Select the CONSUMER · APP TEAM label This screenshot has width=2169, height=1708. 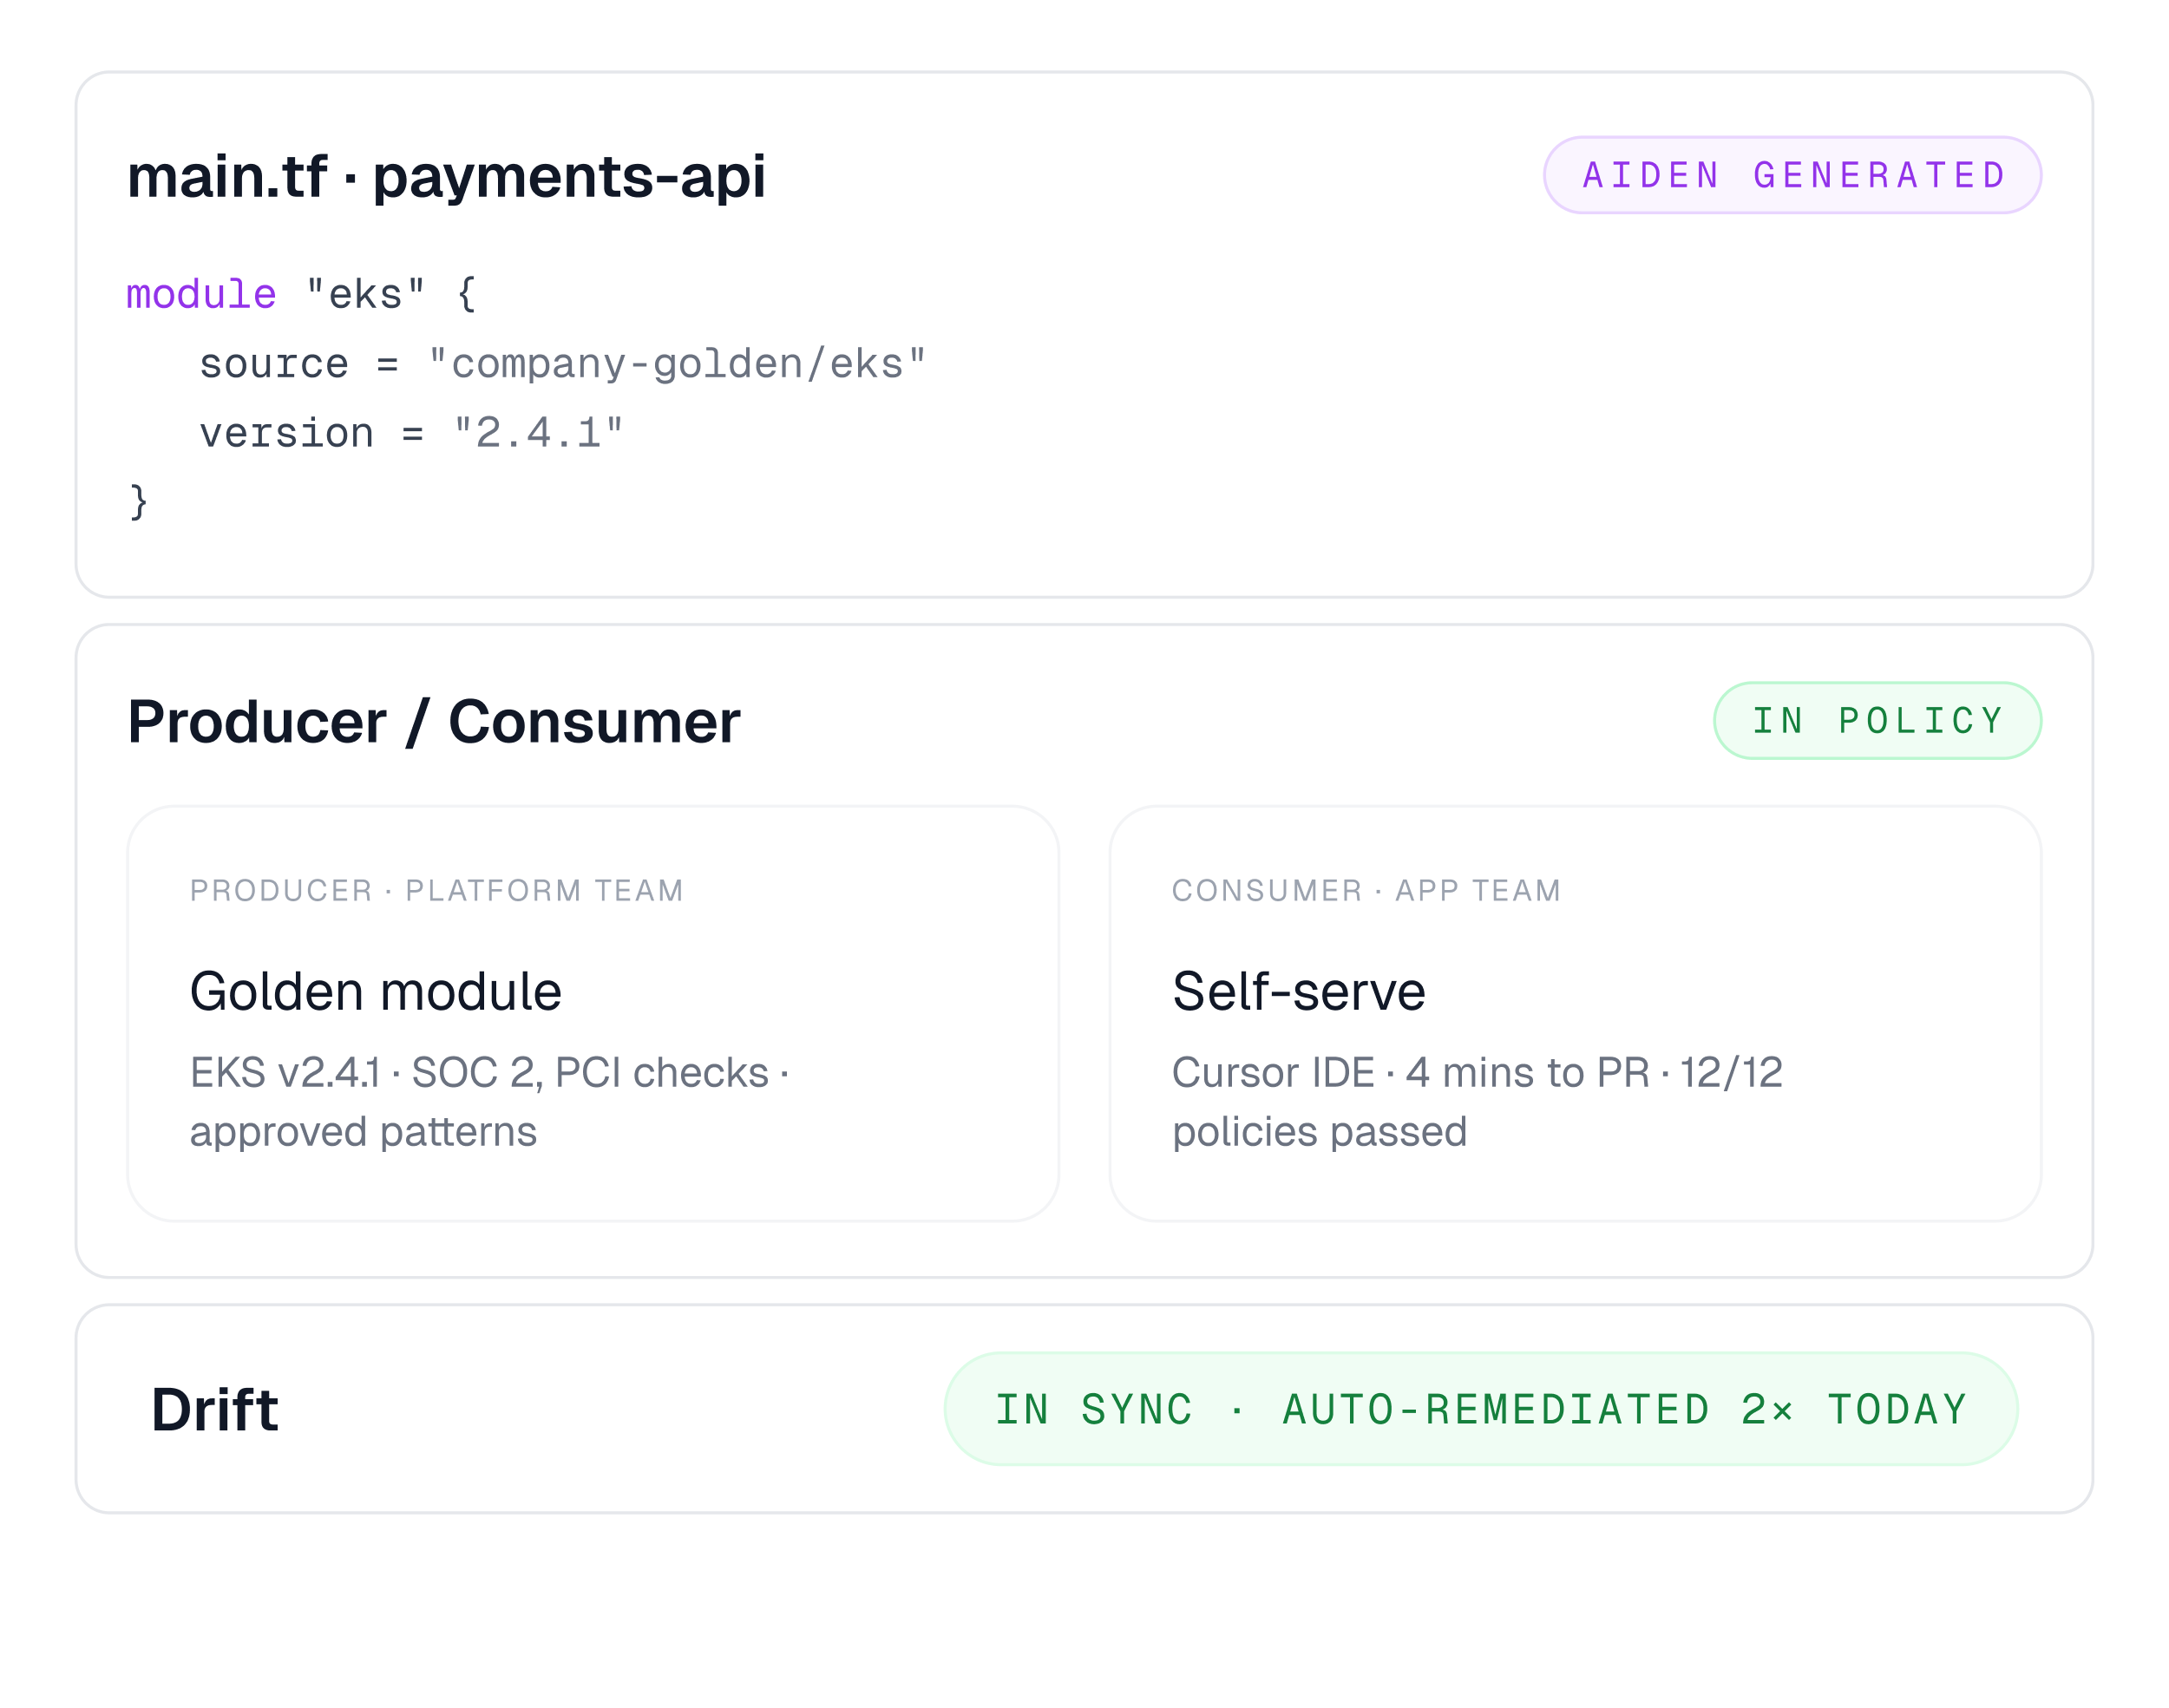1366,890
